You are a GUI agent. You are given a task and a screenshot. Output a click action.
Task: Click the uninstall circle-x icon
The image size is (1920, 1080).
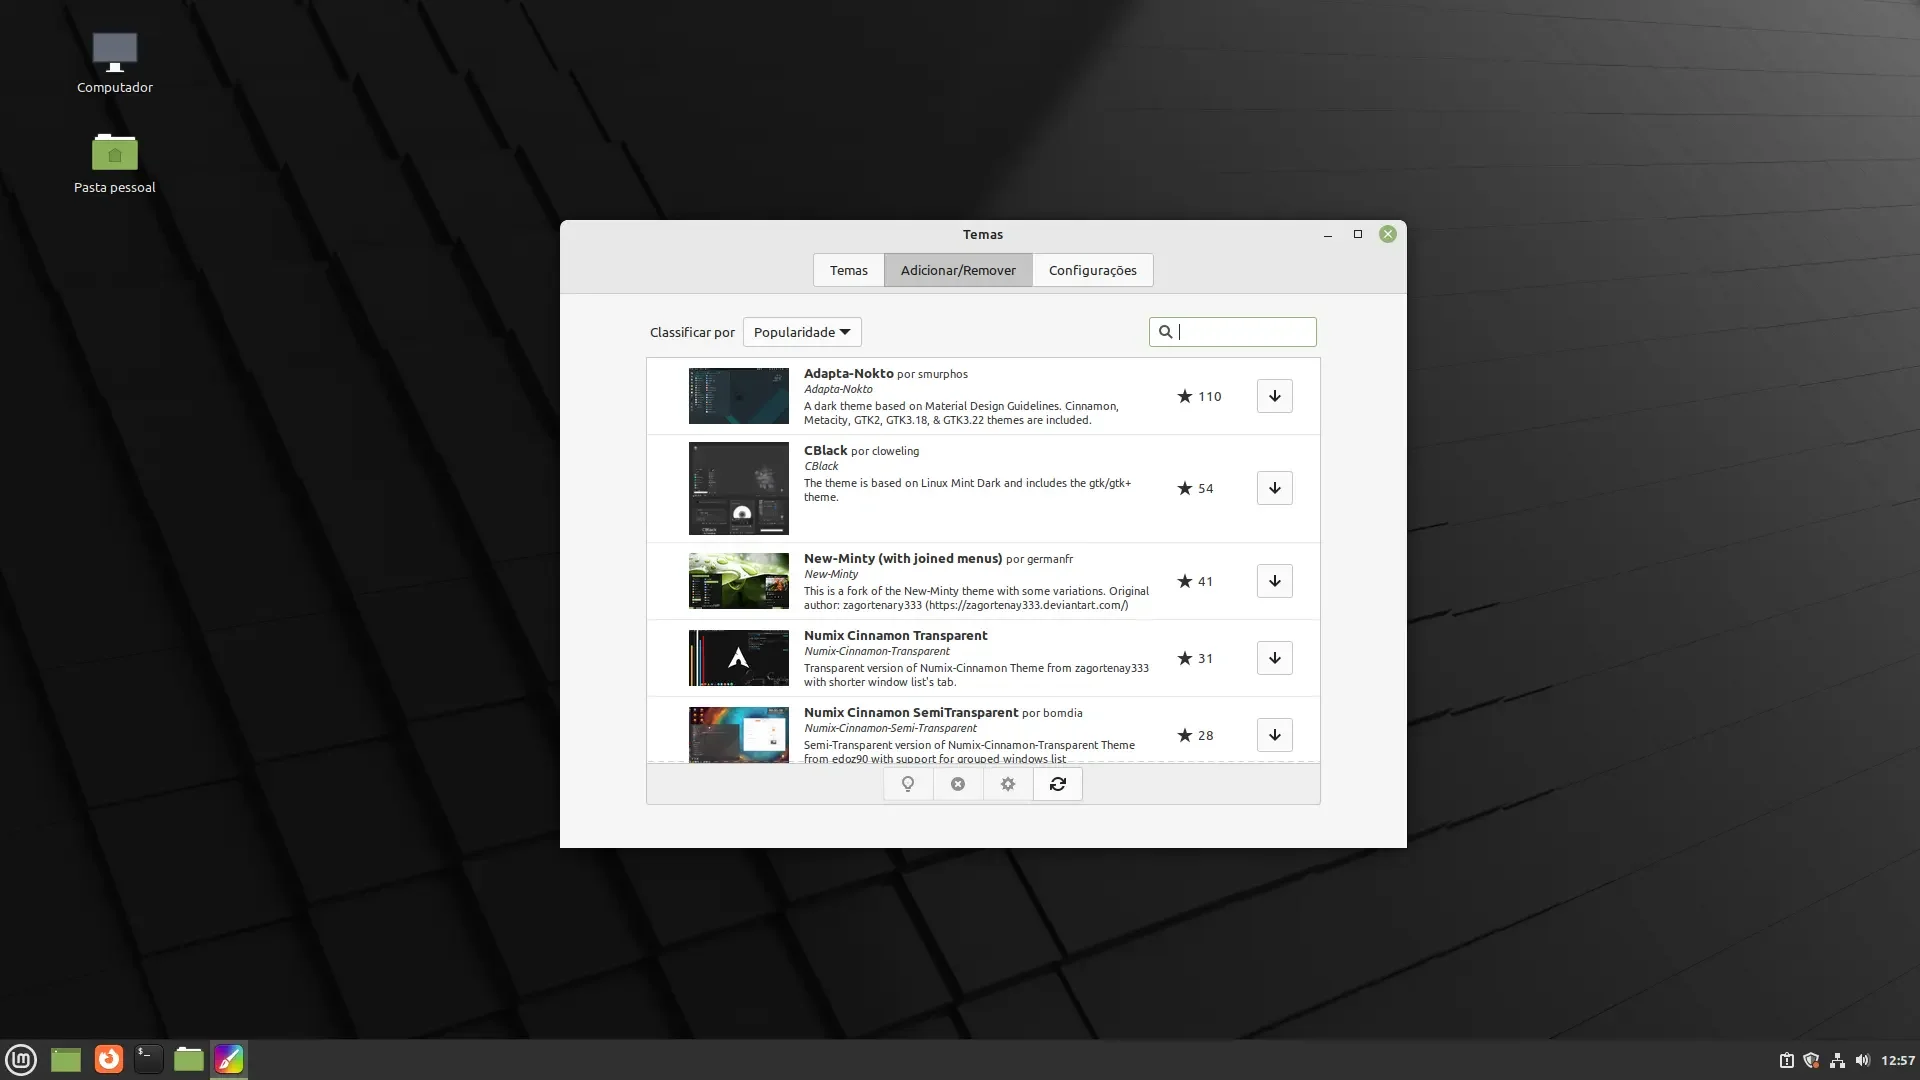click(x=958, y=784)
